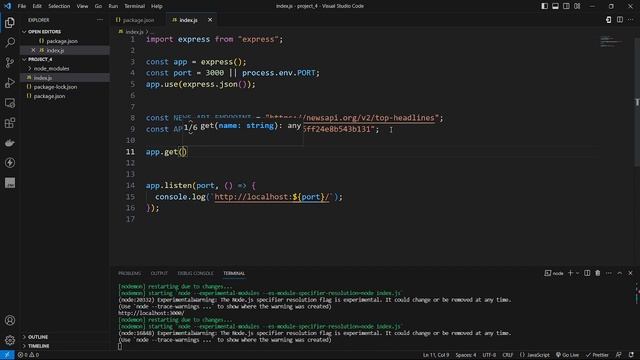
Task: Open changes icon in editor toolbar
Action: point(609,20)
